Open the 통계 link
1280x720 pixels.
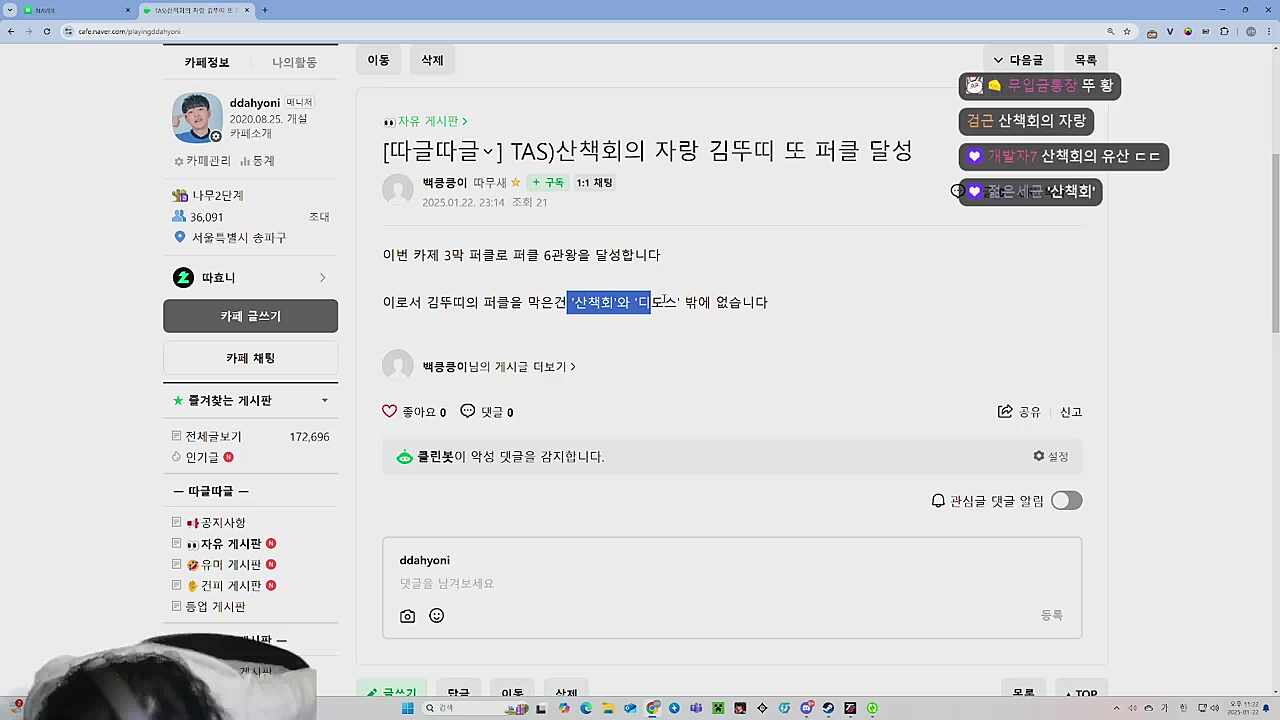[x=257, y=161]
